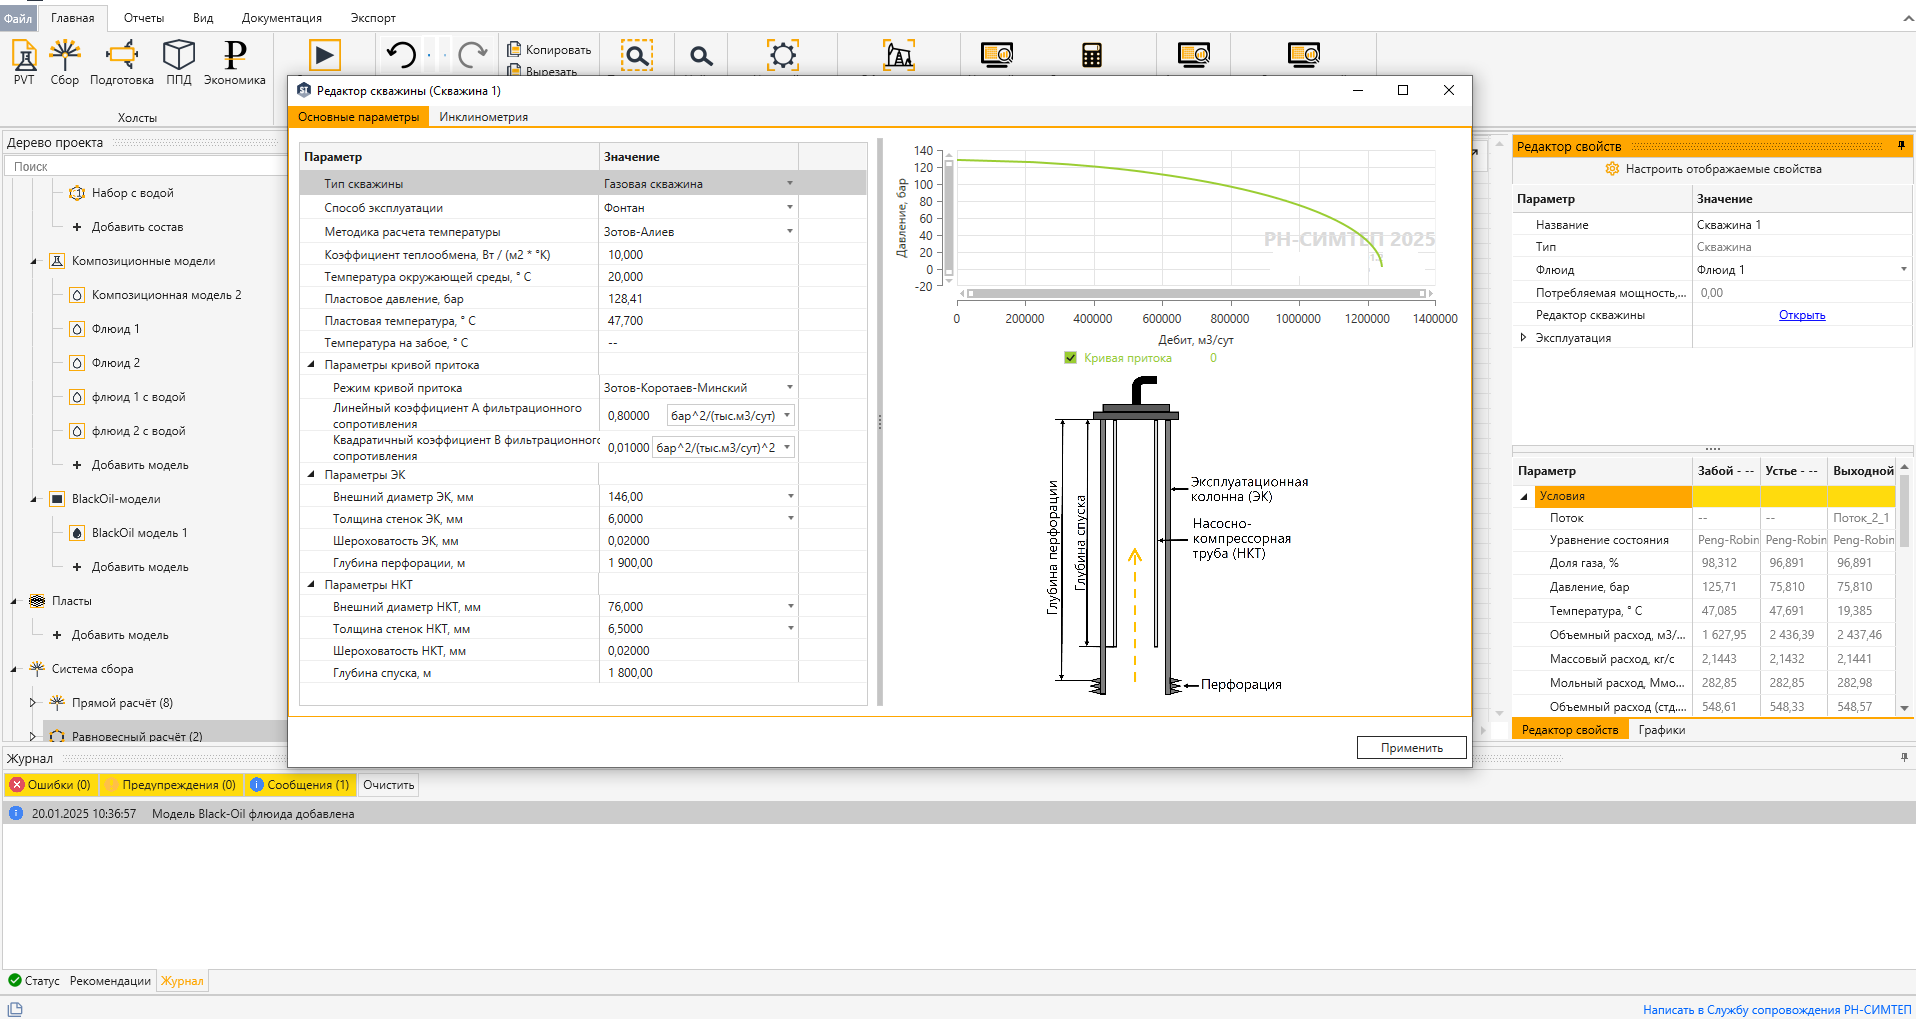Redo the last action

click(x=472, y=54)
